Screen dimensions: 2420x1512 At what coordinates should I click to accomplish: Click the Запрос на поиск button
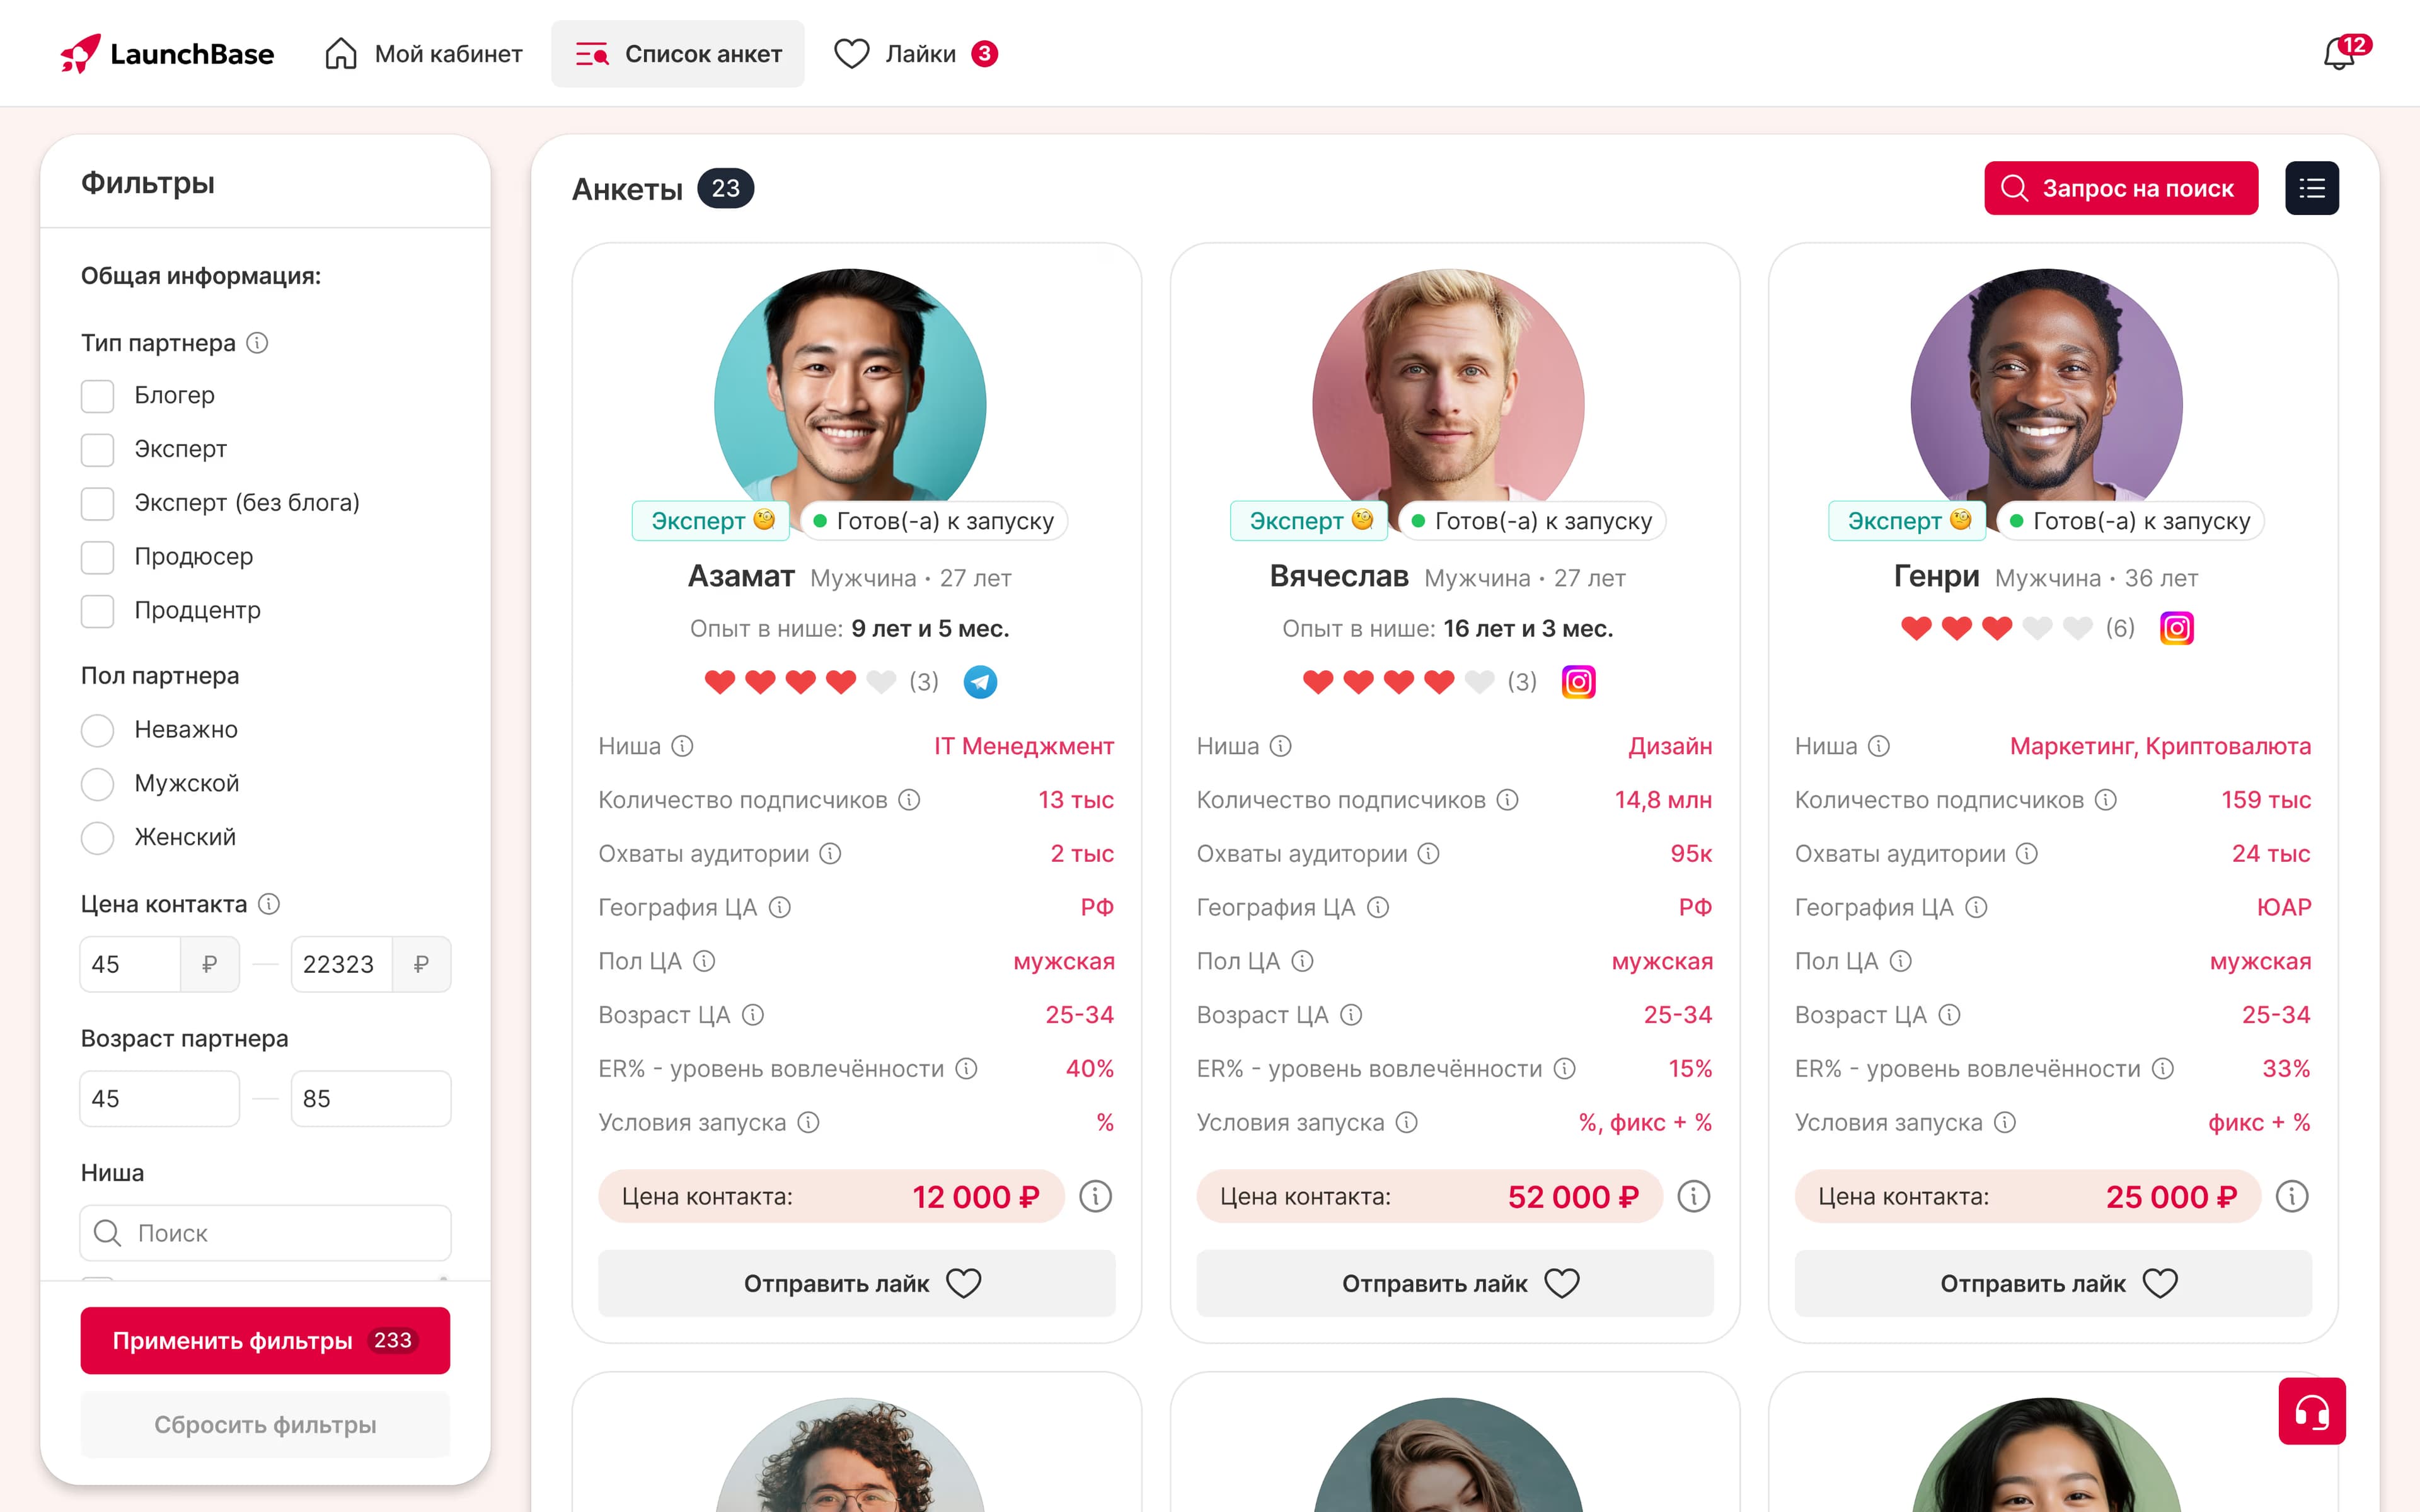click(x=2120, y=188)
